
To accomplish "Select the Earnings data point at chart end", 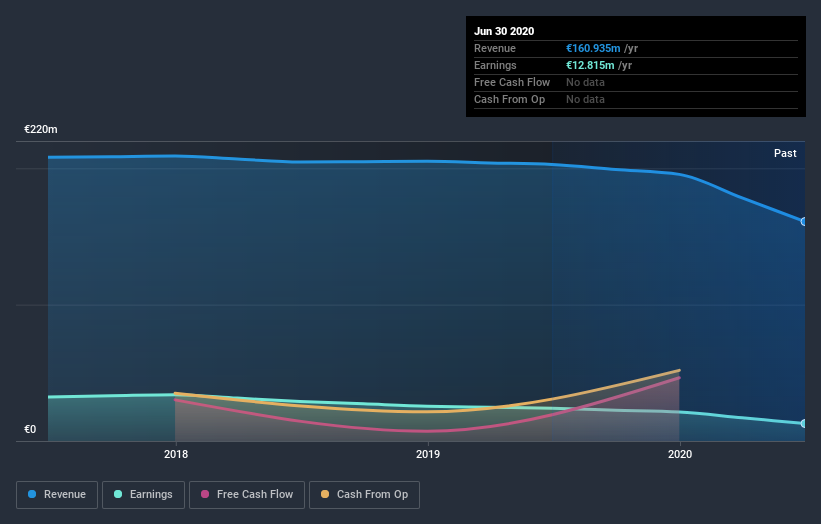I will [x=804, y=423].
